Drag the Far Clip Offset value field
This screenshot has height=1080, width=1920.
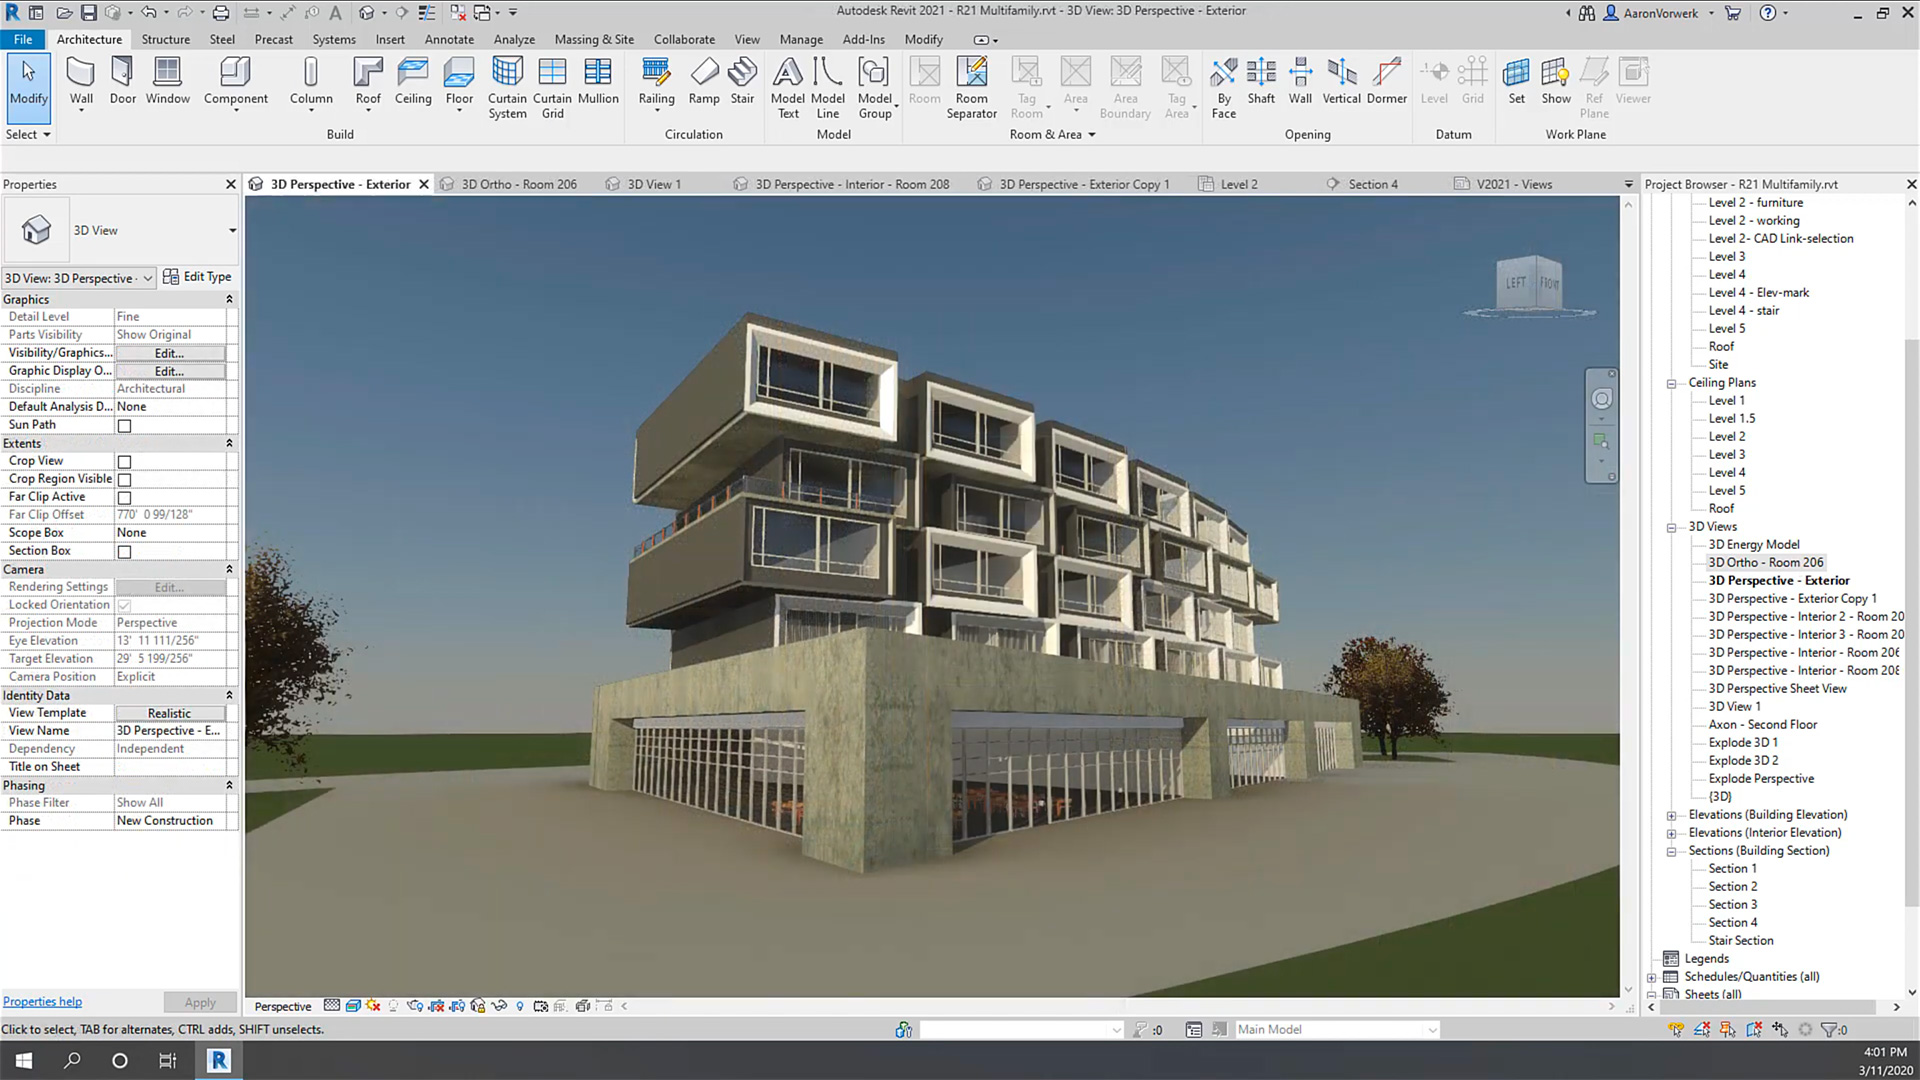point(169,514)
